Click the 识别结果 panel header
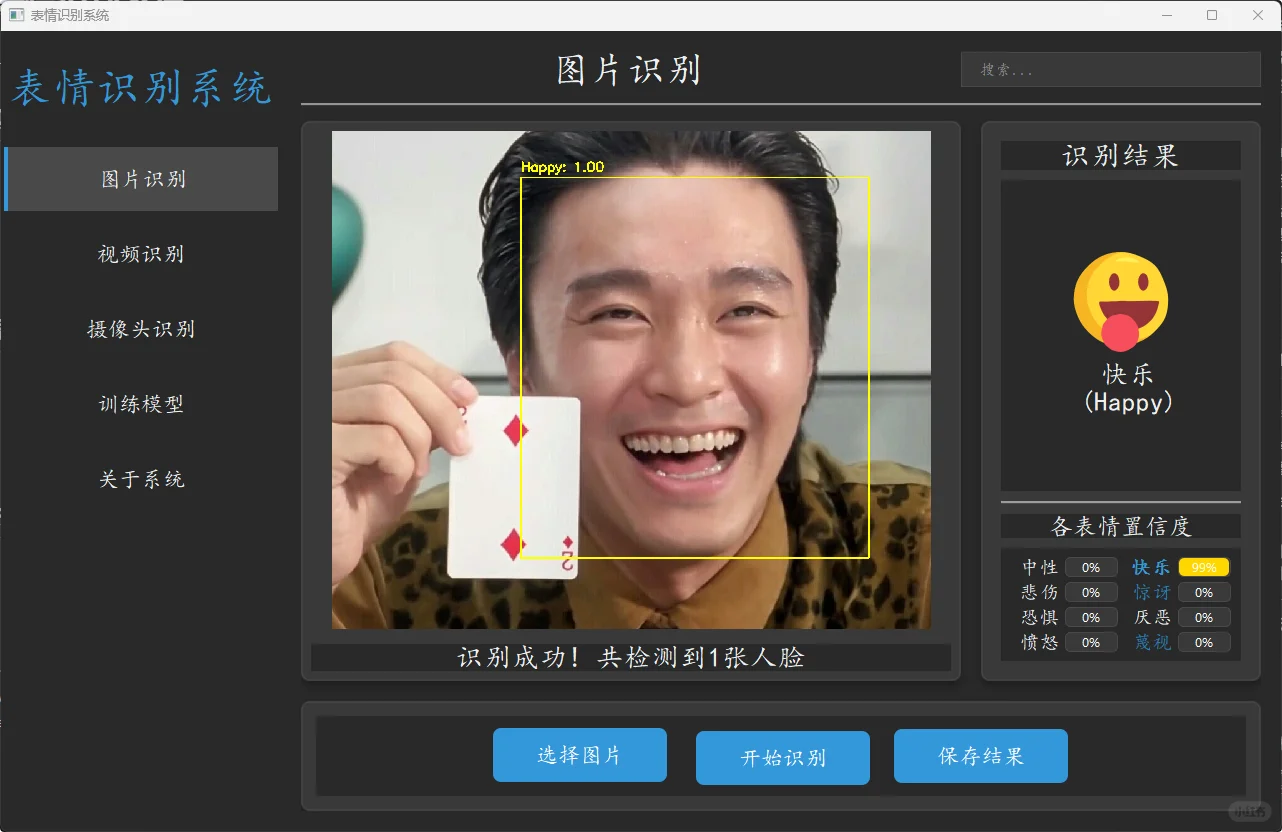Viewport: 1282px width, 832px height. click(1120, 154)
